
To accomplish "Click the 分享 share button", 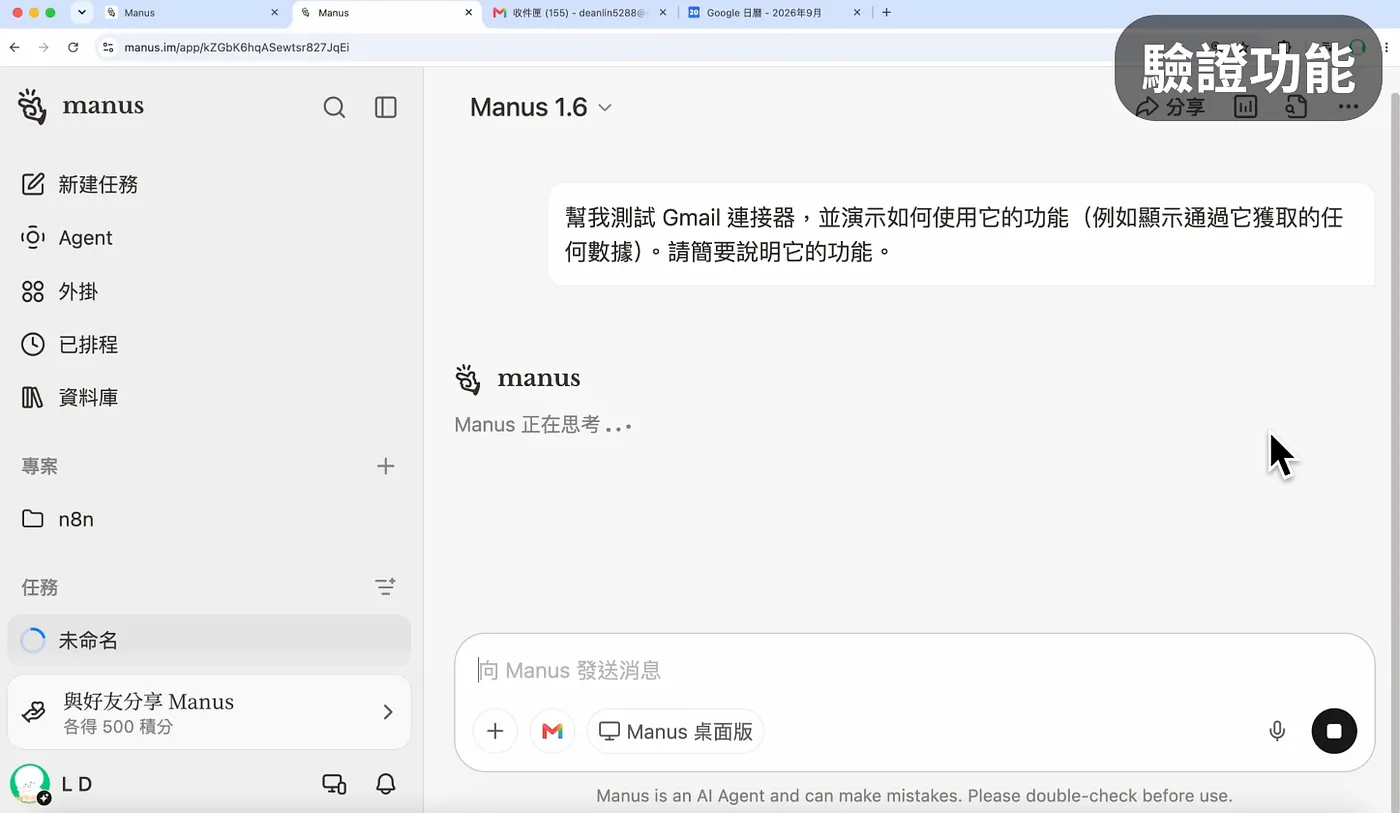I will click(1171, 107).
